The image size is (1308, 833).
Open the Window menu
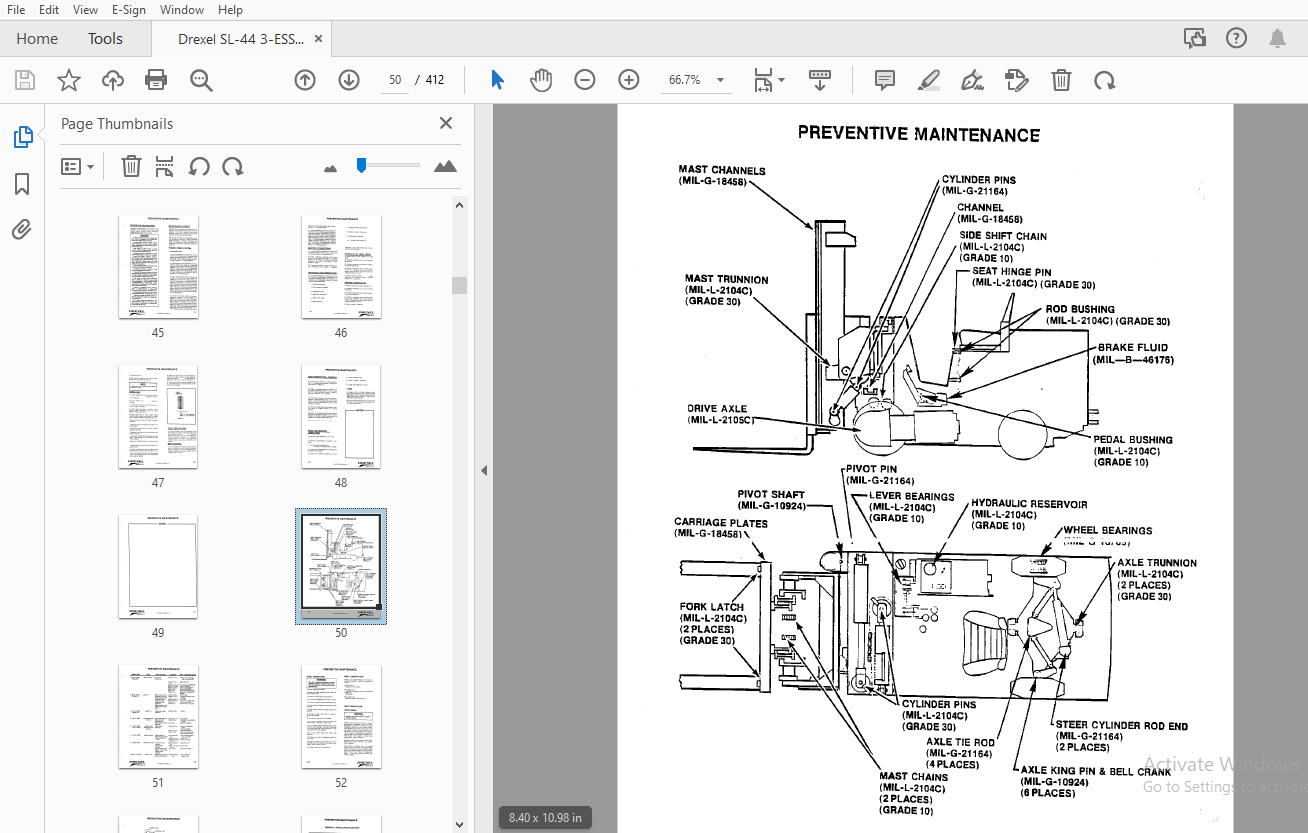point(181,10)
